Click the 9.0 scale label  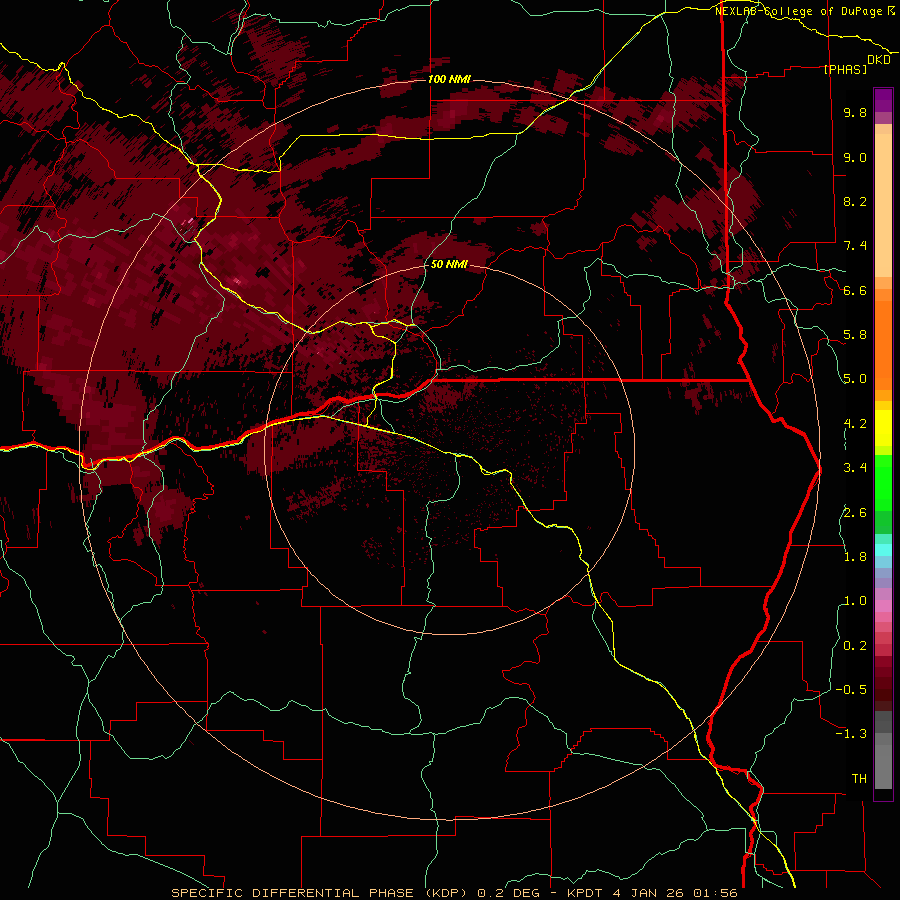pos(855,157)
